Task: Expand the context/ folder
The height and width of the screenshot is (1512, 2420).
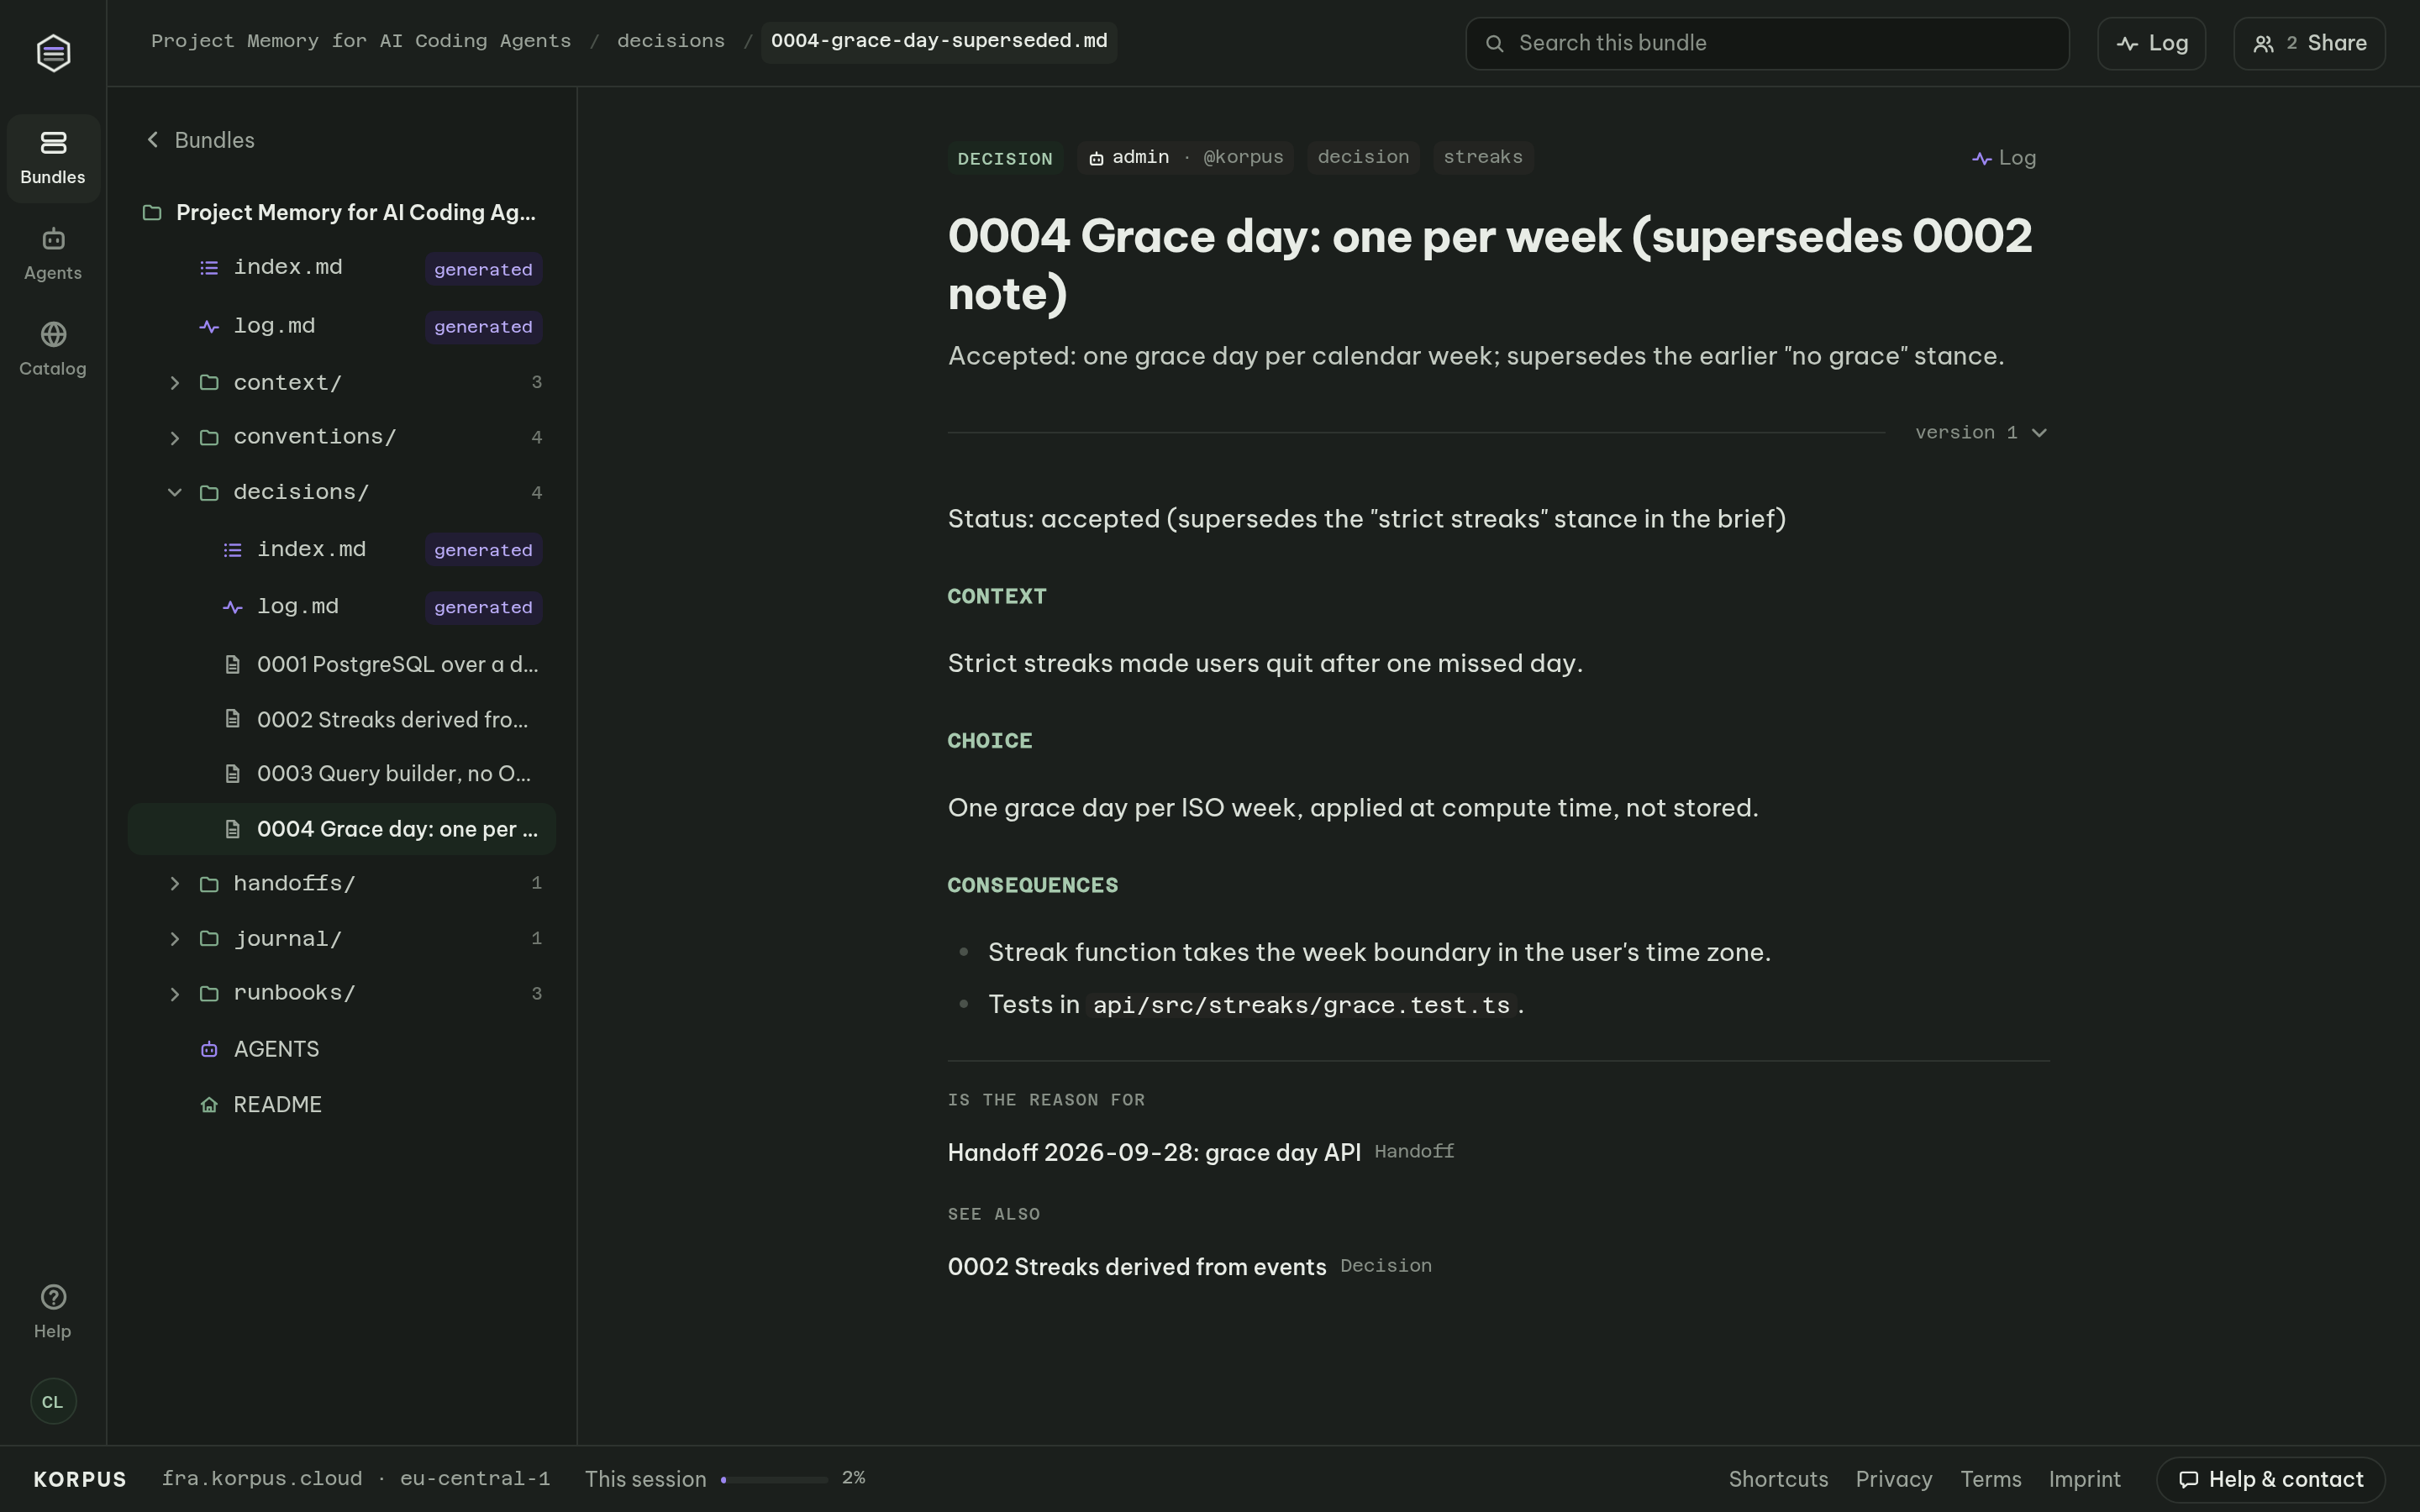Action: pos(175,383)
